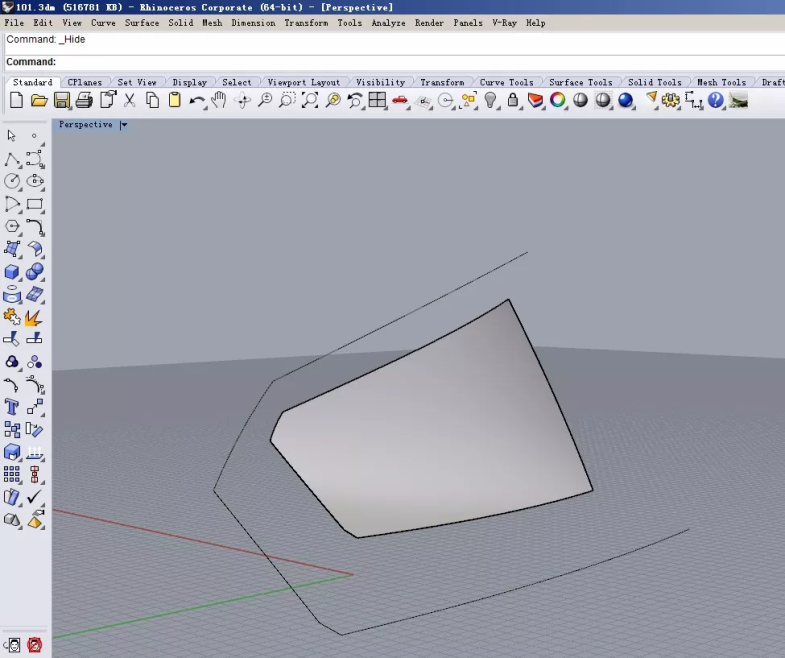This screenshot has width=785, height=658.
Task: Click the Undo arrow icon
Action: tap(197, 100)
